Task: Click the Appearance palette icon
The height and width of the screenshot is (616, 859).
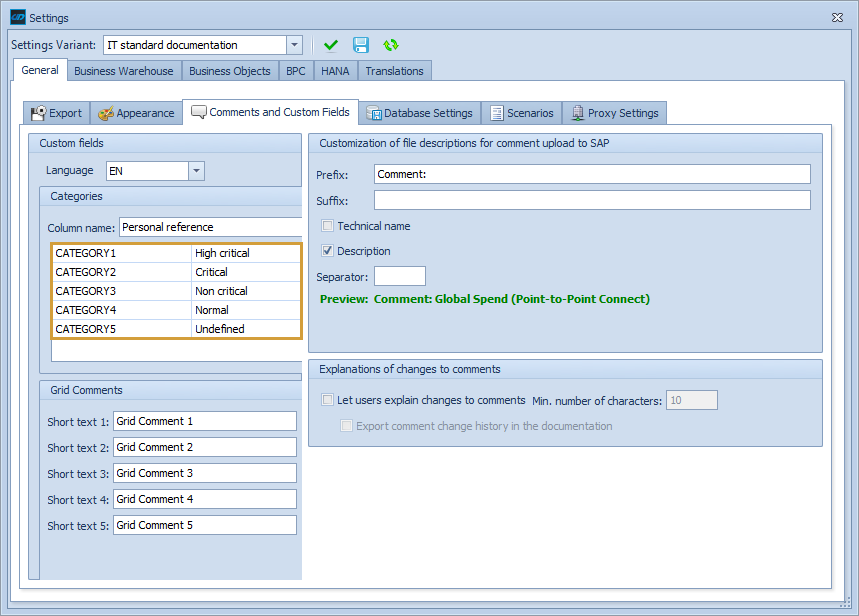Action: (x=103, y=112)
